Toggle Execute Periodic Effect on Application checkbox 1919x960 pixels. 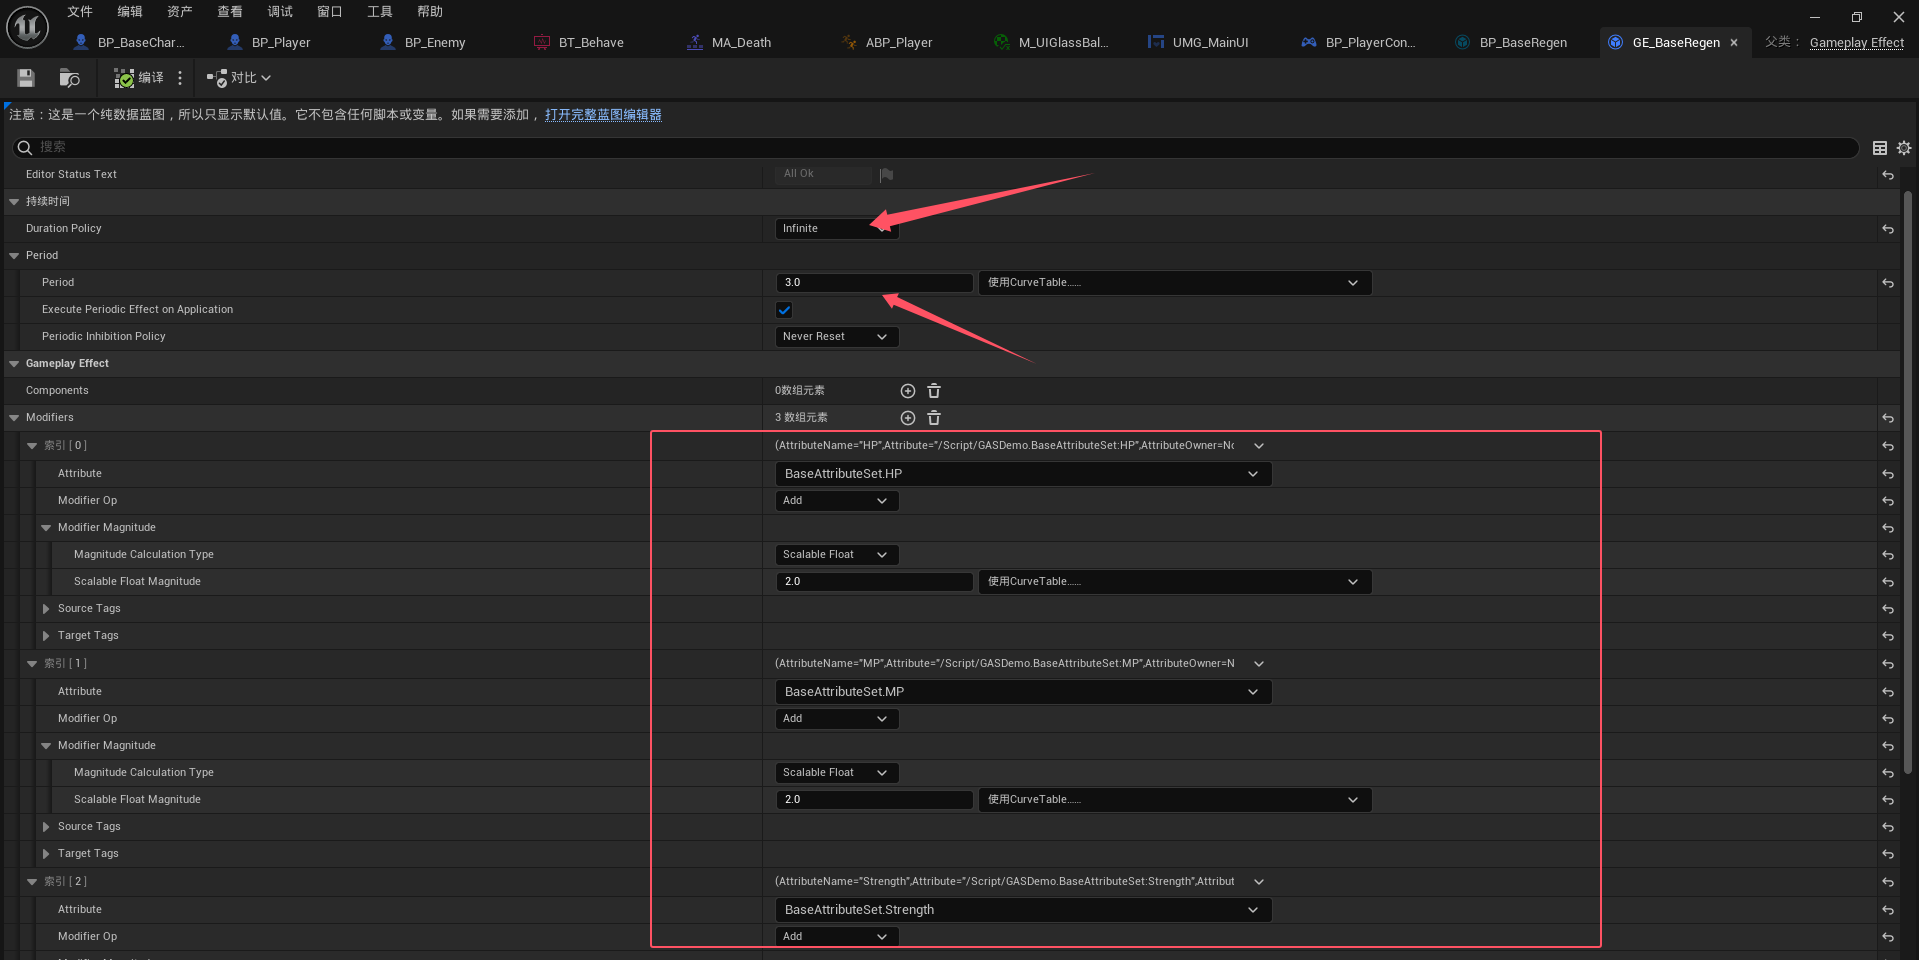point(784,310)
